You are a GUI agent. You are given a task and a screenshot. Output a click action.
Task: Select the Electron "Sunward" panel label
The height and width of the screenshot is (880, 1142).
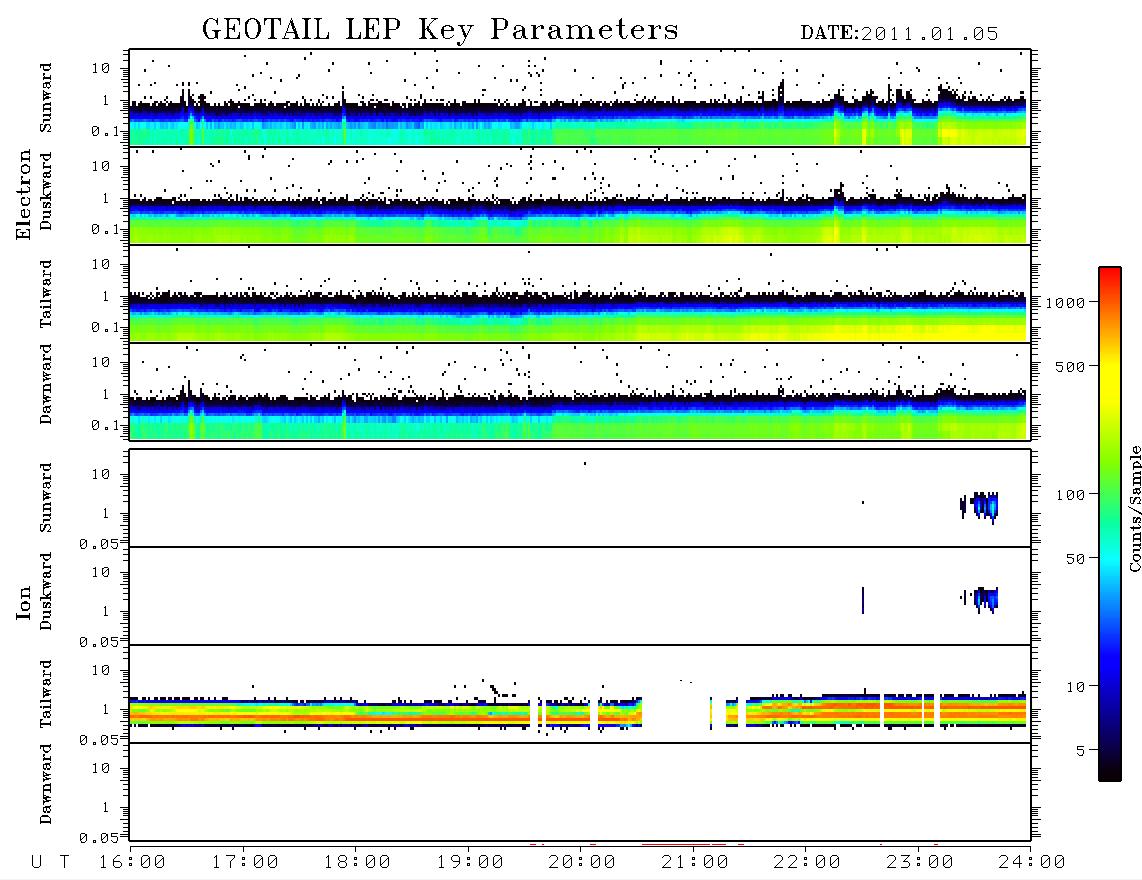46,98
